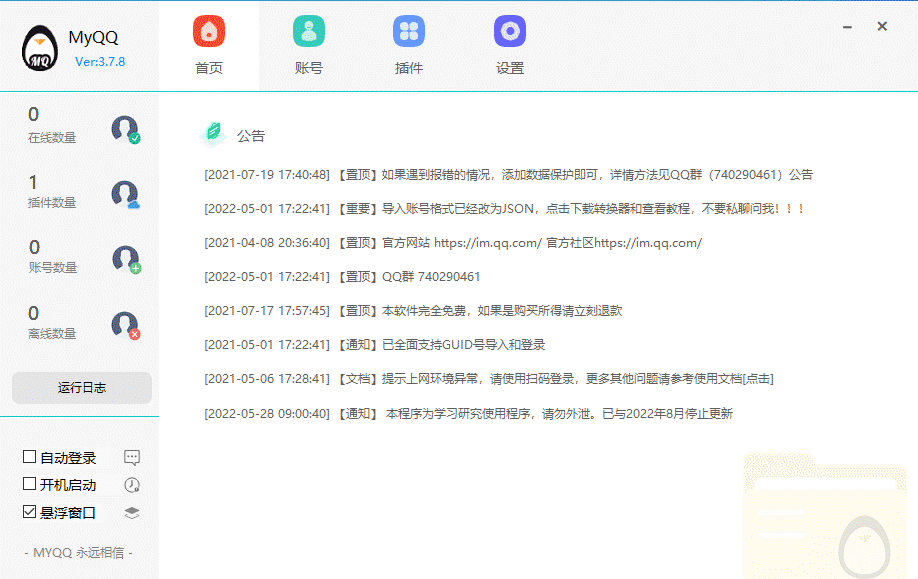Open the 文档 scan-login help announcement
918x579 pixels.
[489, 379]
